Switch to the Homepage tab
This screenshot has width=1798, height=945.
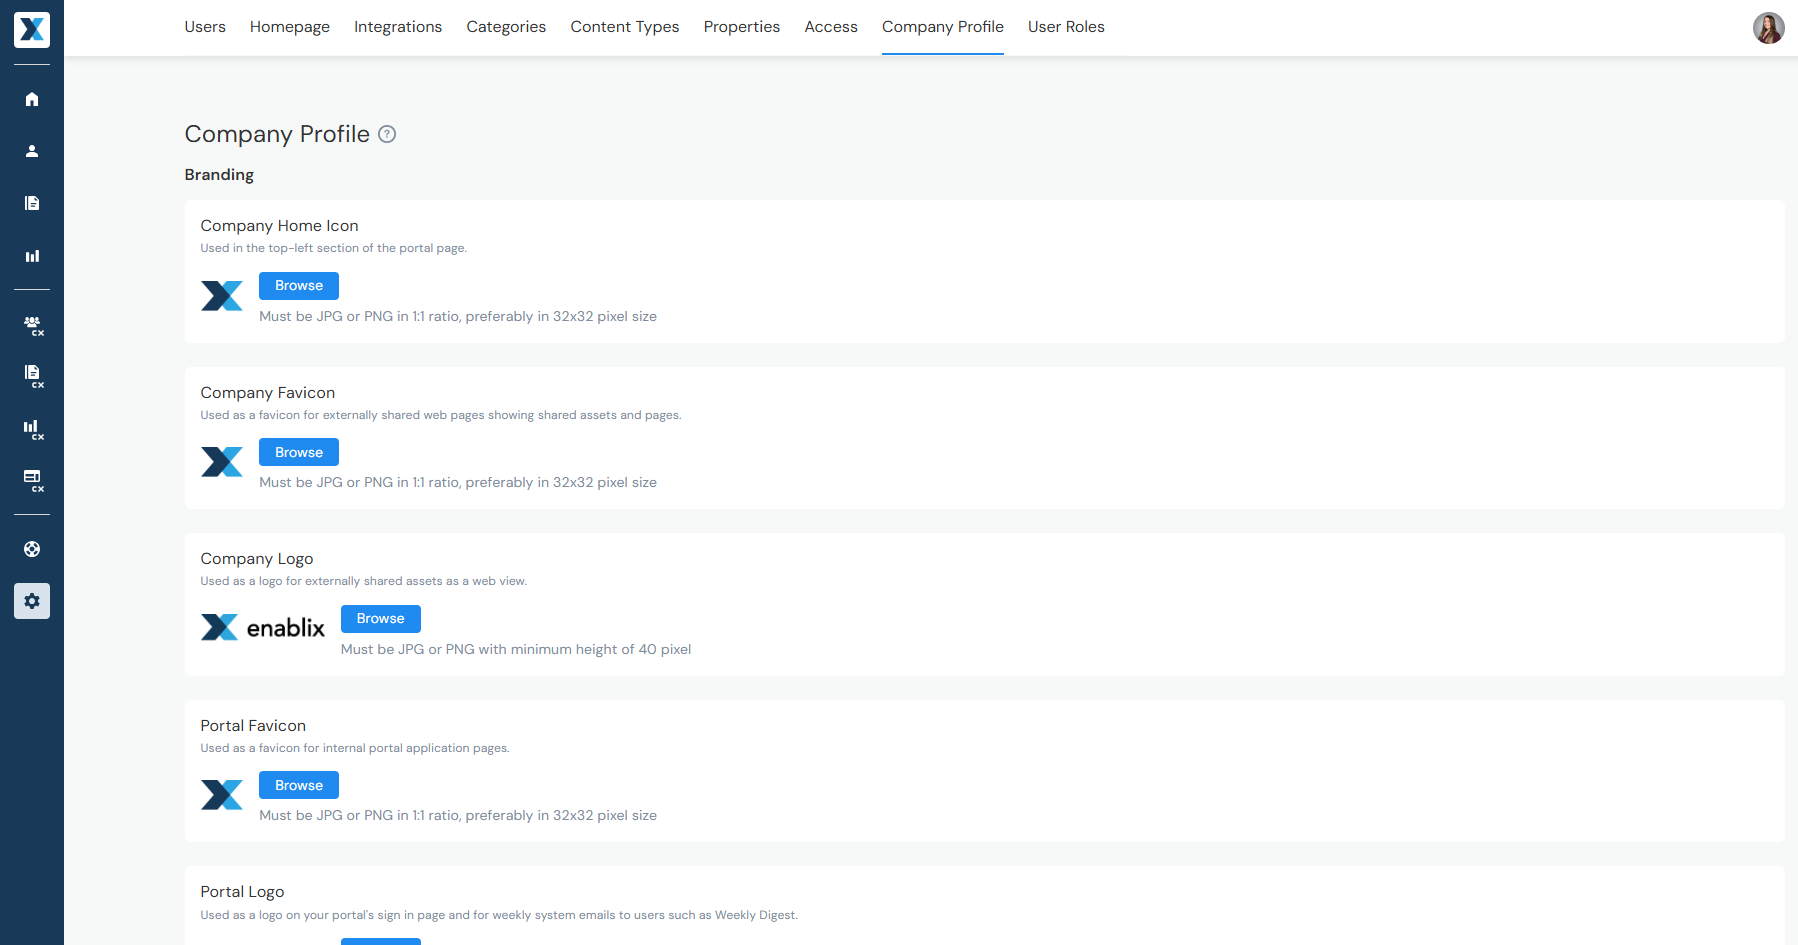click(290, 27)
